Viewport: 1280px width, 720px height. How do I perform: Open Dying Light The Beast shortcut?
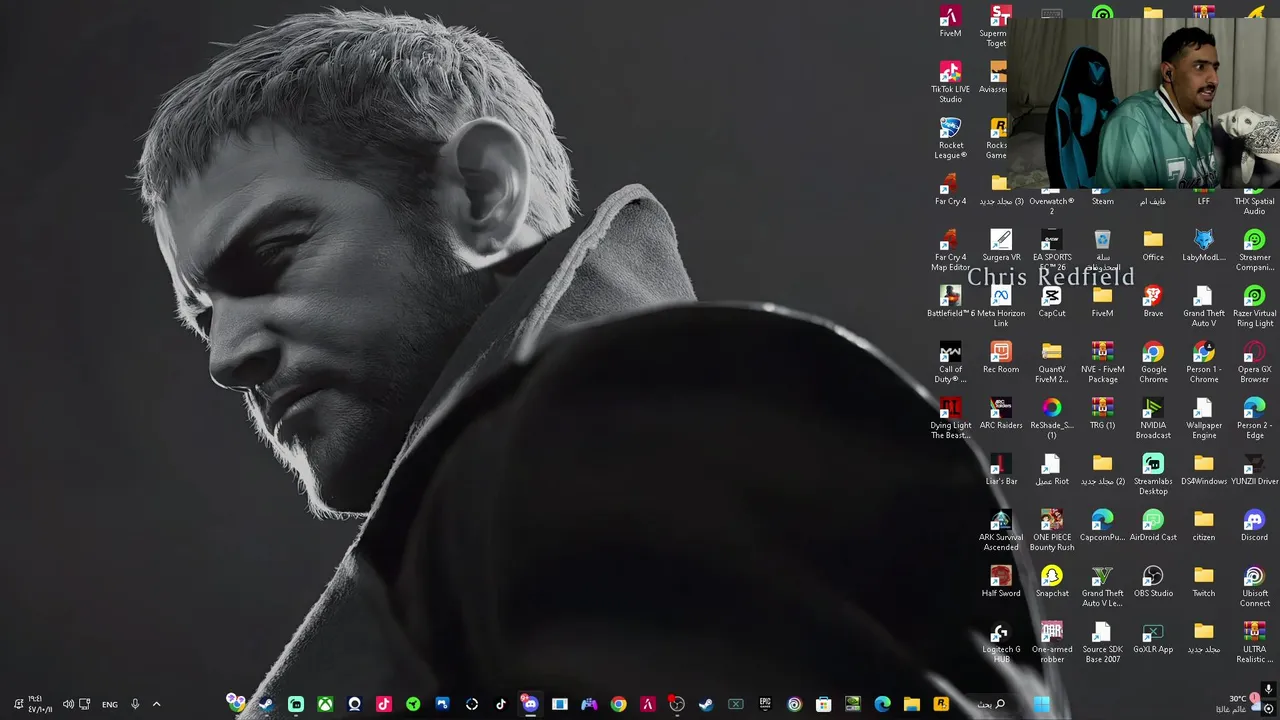[950, 418]
